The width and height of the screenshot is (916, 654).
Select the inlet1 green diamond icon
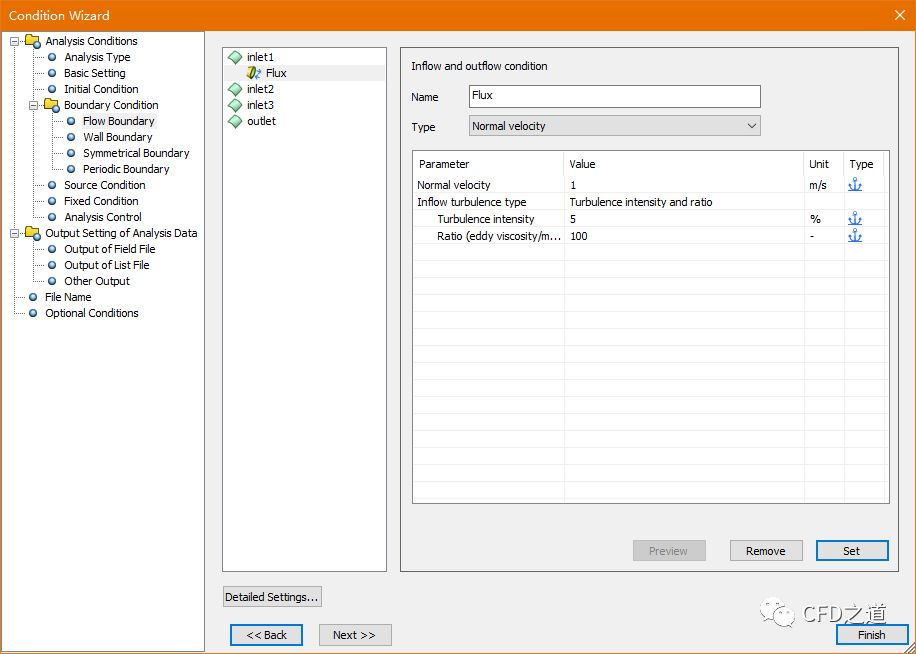pos(235,57)
